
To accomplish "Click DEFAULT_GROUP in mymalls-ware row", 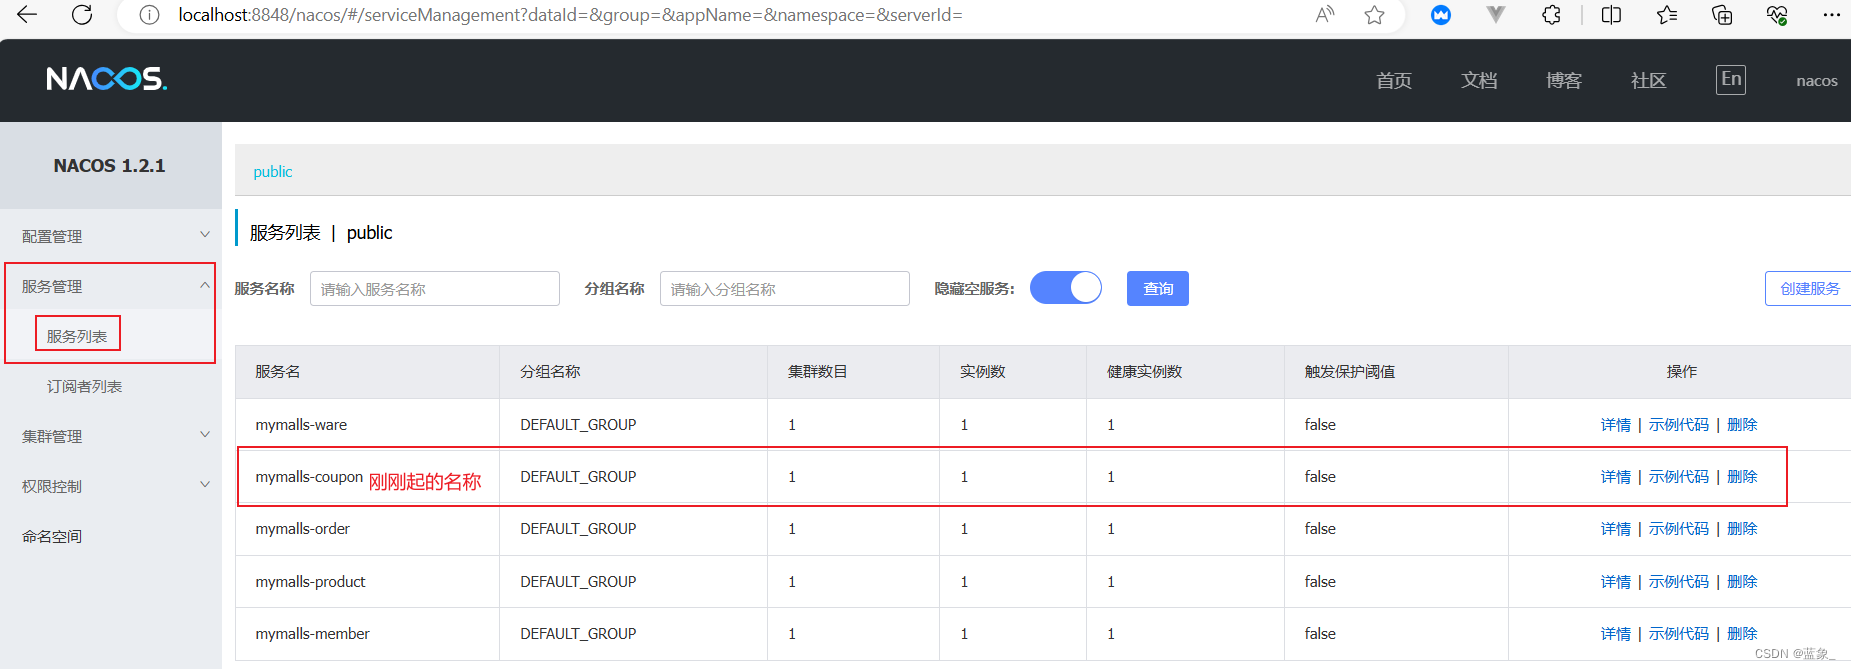I will (x=578, y=425).
